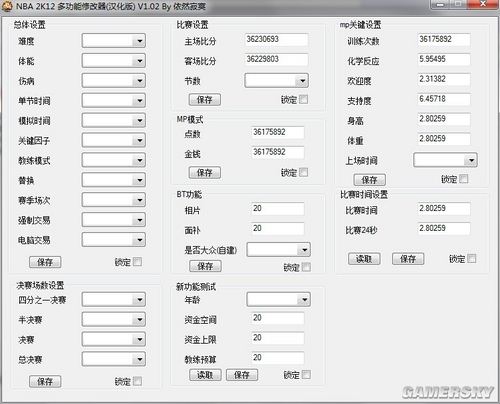Save the 决赛场数设置 values
500x404 pixels.
click(x=45, y=381)
